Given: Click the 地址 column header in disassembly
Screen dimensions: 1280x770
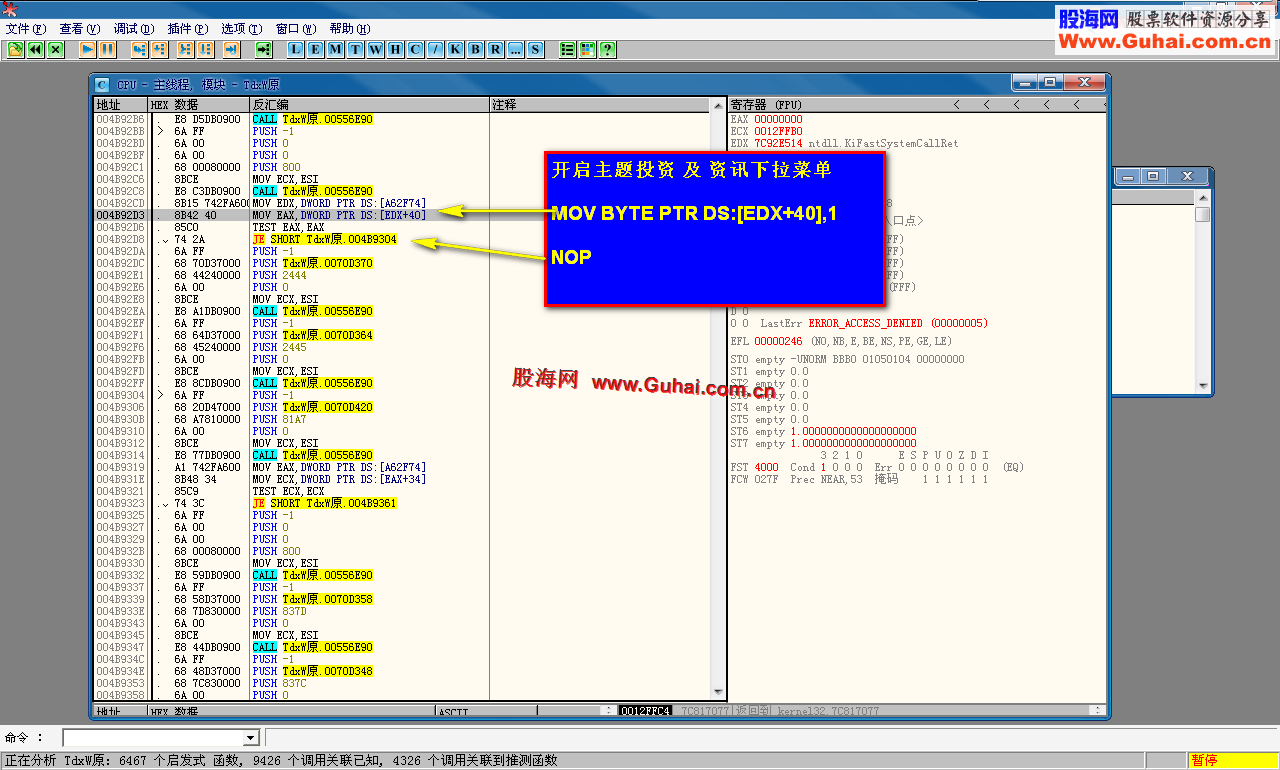Looking at the screenshot, I should pyautogui.click(x=120, y=104).
